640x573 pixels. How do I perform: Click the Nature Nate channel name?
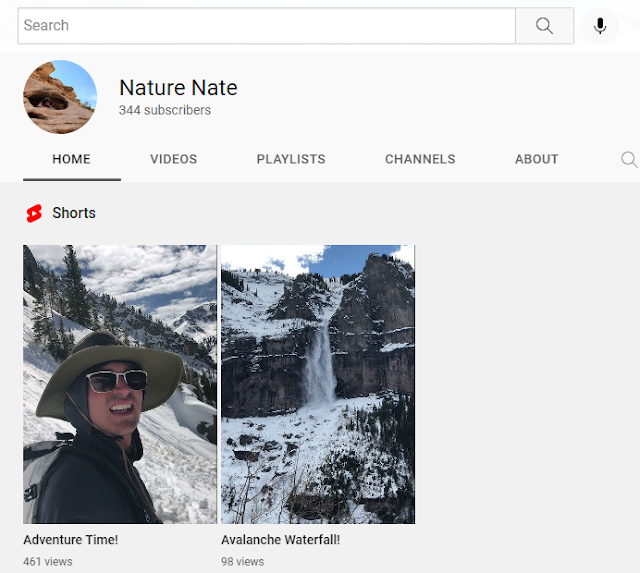(178, 87)
